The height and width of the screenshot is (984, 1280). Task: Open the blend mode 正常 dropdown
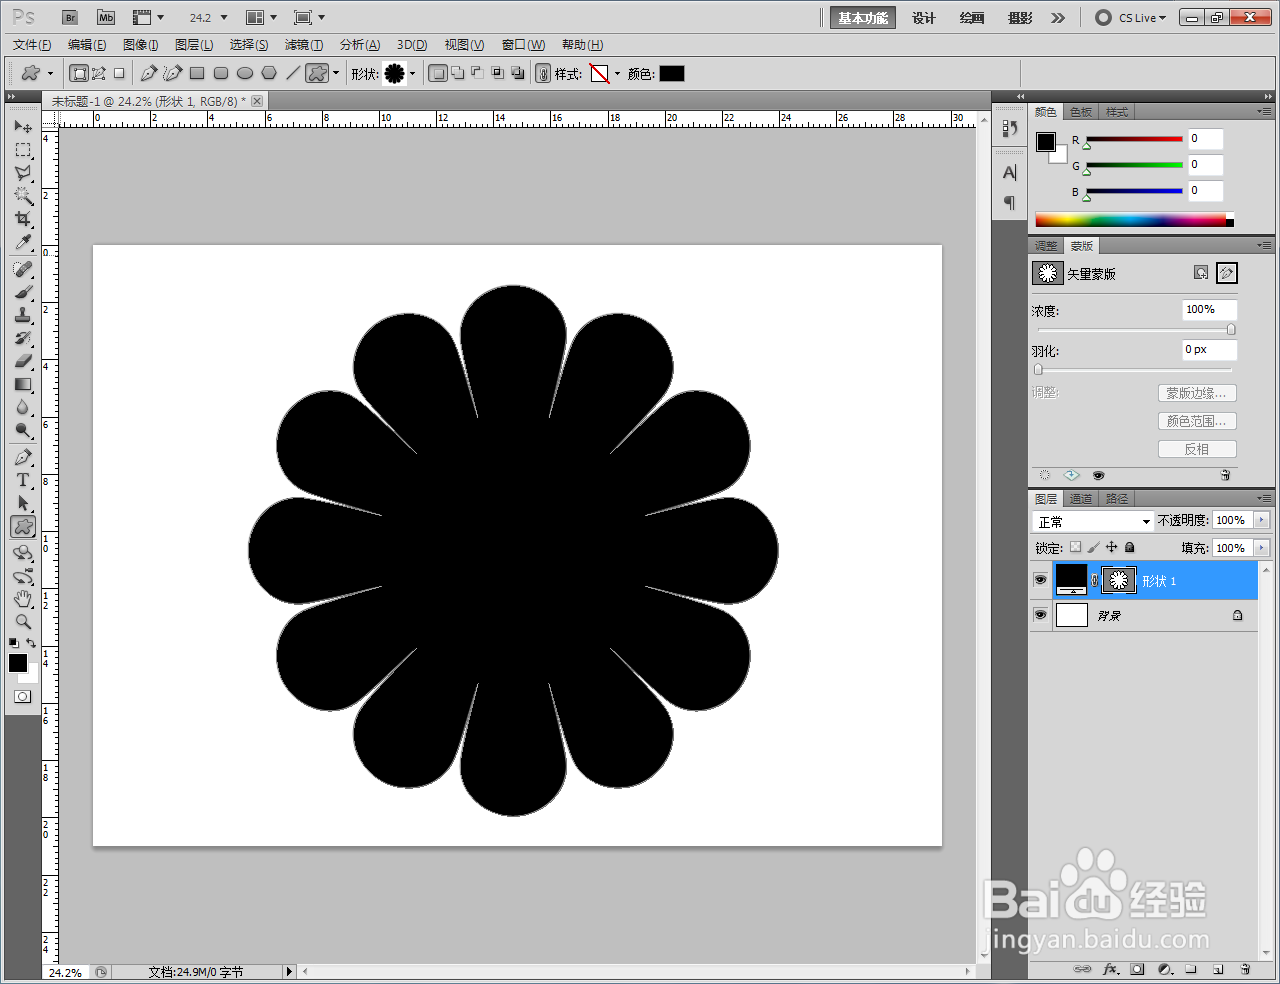point(1094,521)
